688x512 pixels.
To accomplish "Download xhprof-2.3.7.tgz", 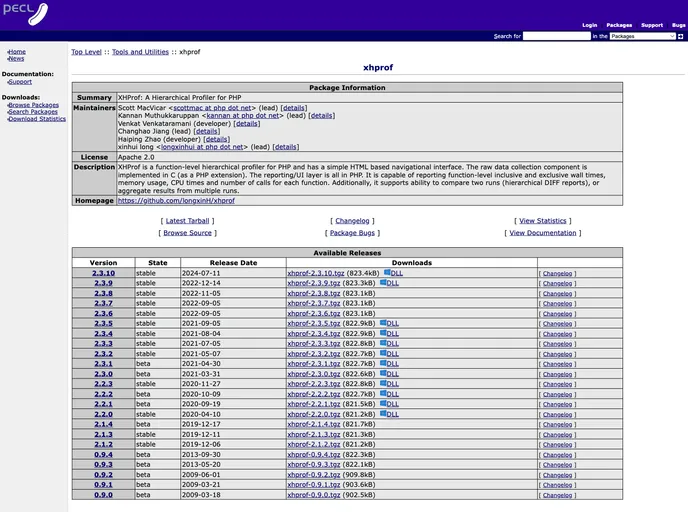I will pyautogui.click(x=314, y=303).
